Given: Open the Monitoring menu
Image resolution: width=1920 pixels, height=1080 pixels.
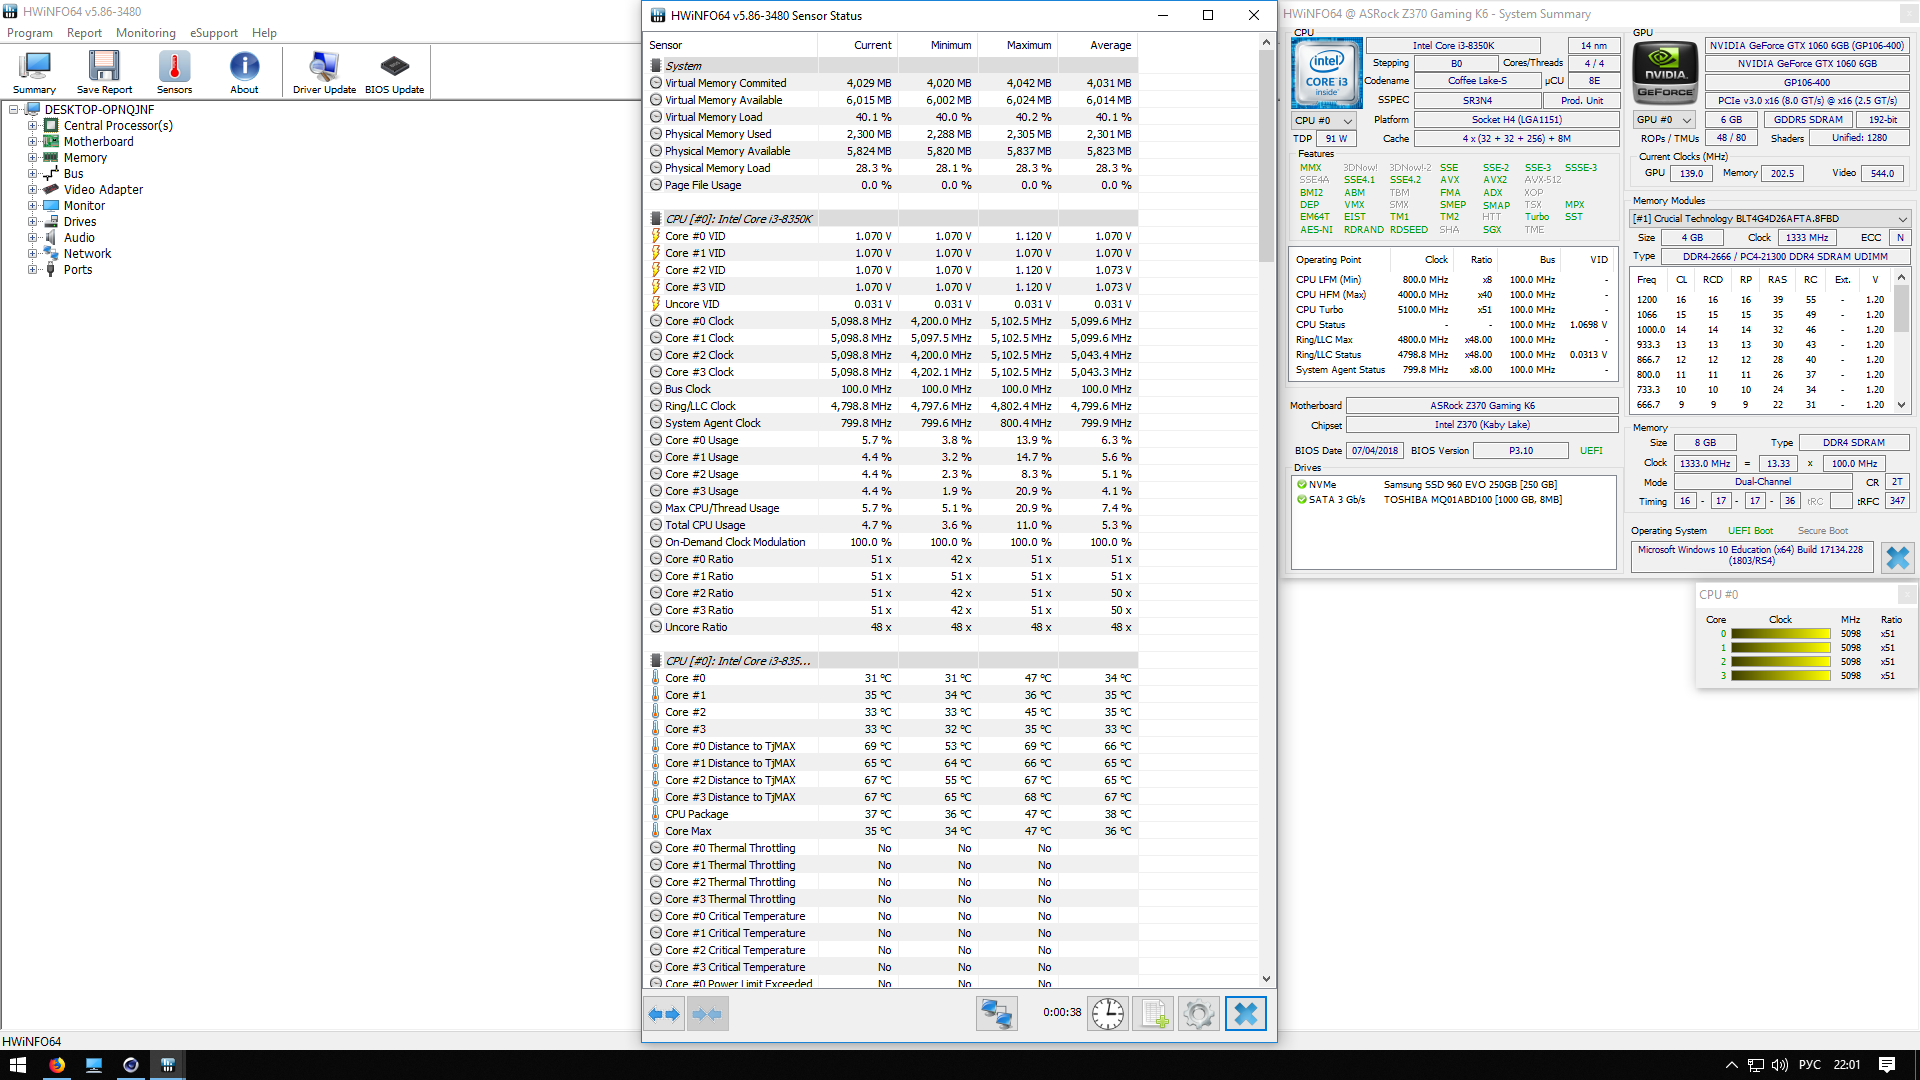Looking at the screenshot, I should (x=145, y=33).
